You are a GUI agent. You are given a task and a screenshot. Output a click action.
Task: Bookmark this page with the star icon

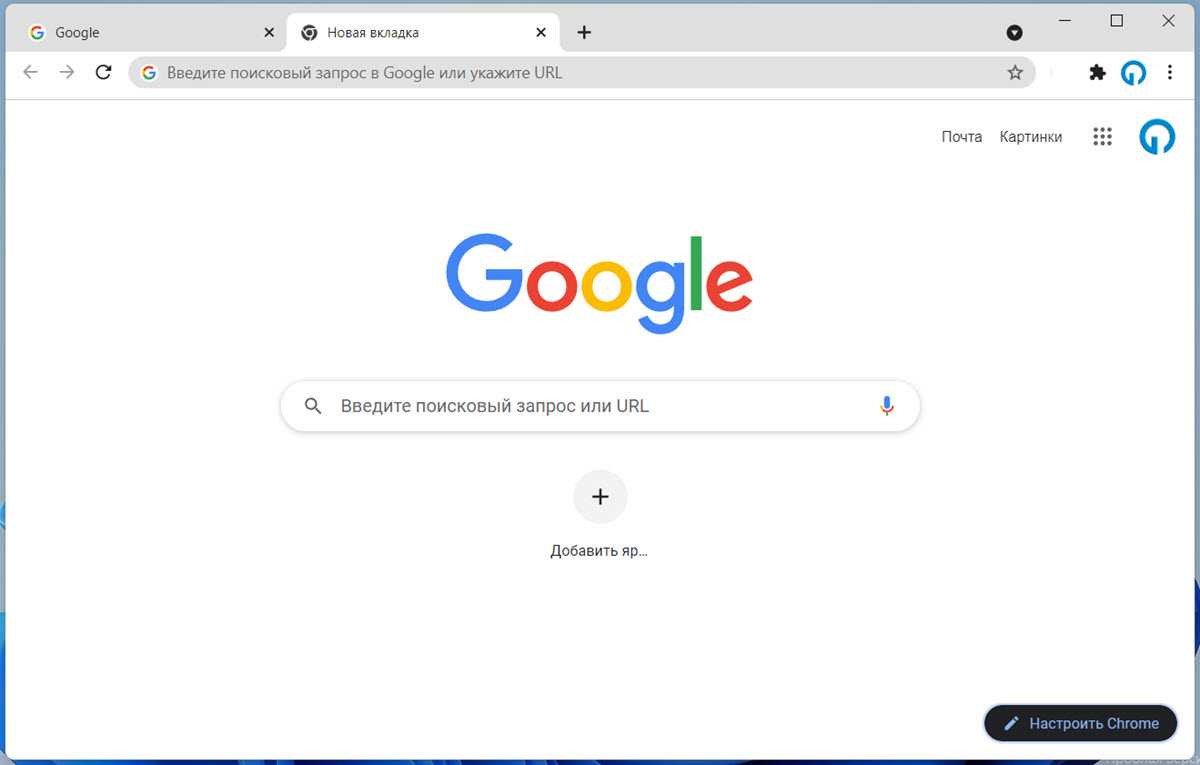(x=1015, y=72)
